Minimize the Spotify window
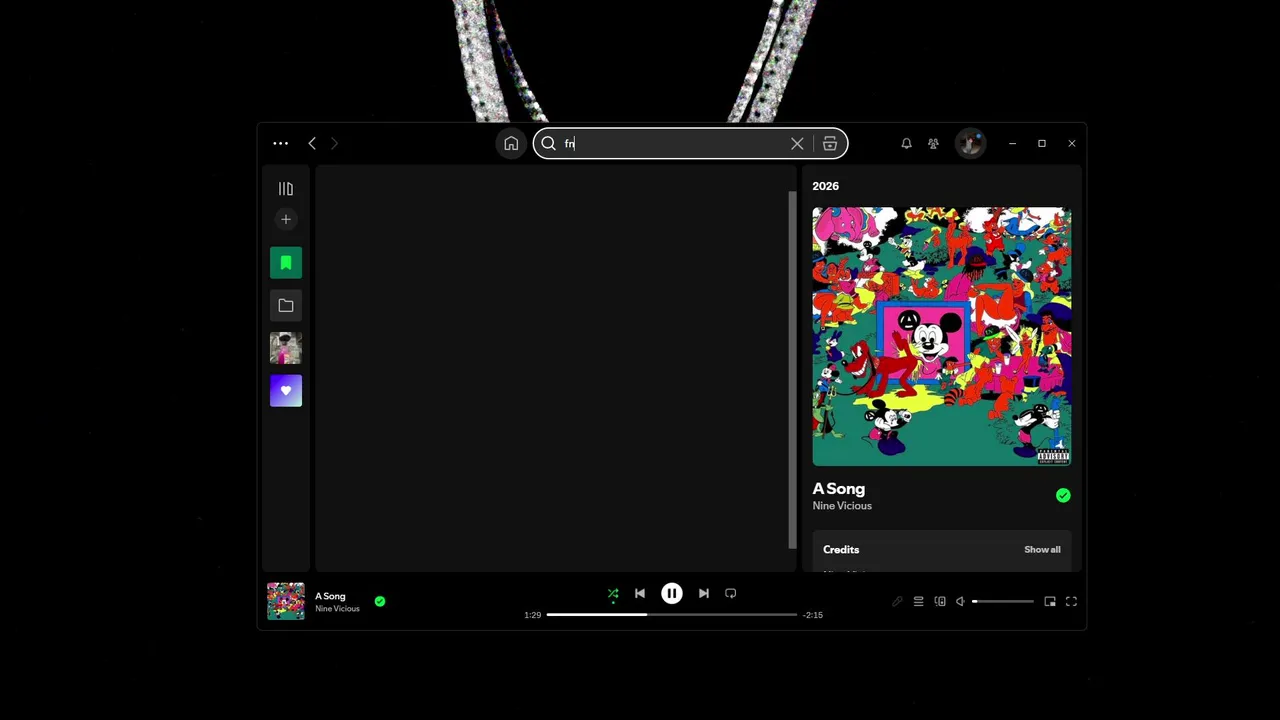 click(1012, 143)
